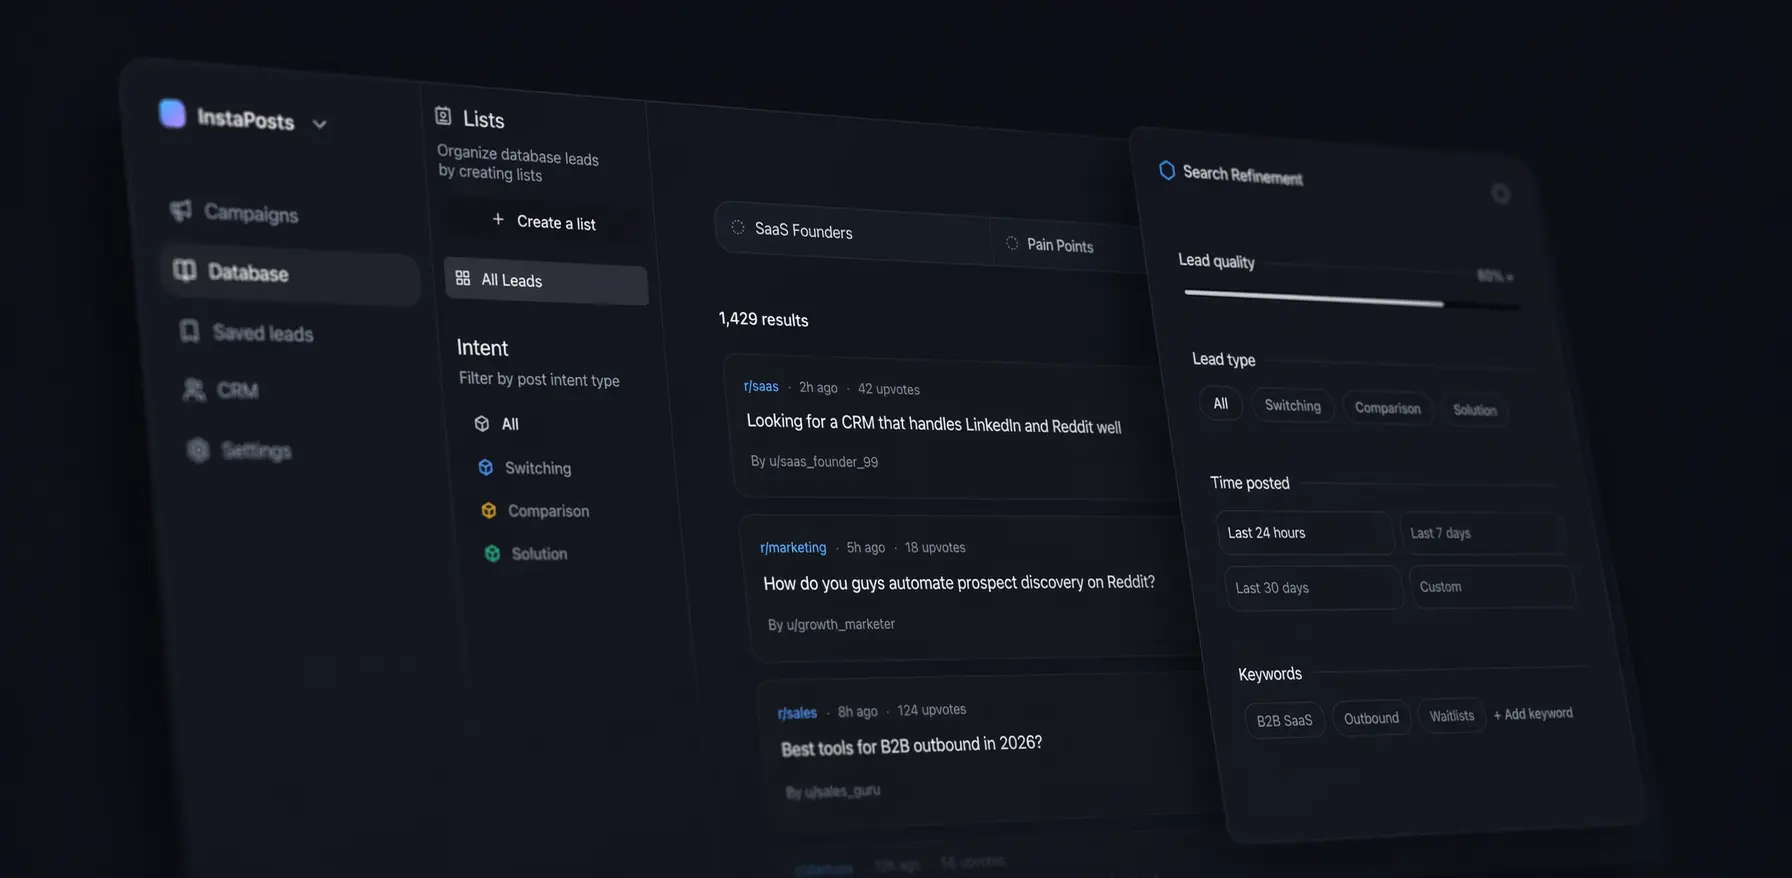This screenshot has height=878, width=1792.
Task: Click the Waitlists keyword chip
Action: [x=1452, y=716]
